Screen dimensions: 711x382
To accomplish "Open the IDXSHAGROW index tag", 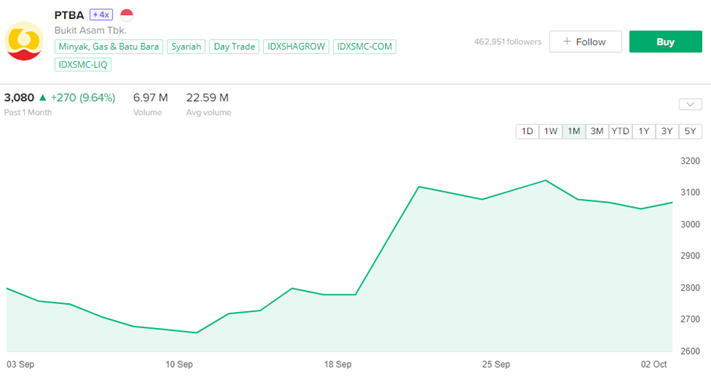I will click(296, 47).
